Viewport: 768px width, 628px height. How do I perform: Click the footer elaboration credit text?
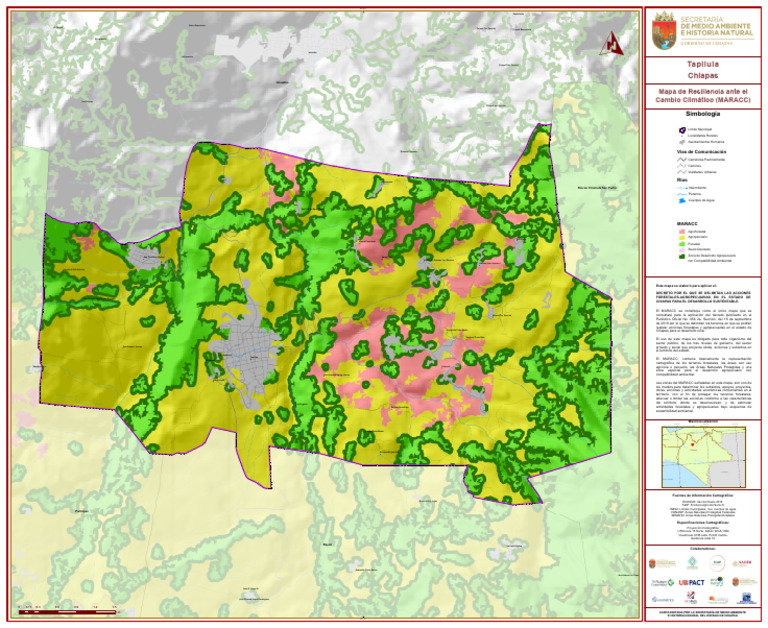pos(703,614)
